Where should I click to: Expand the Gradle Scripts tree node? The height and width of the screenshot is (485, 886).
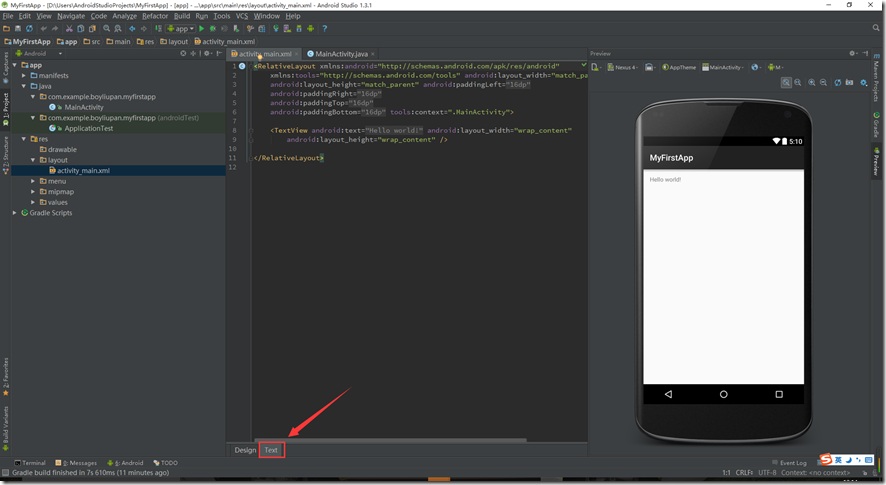[15, 213]
